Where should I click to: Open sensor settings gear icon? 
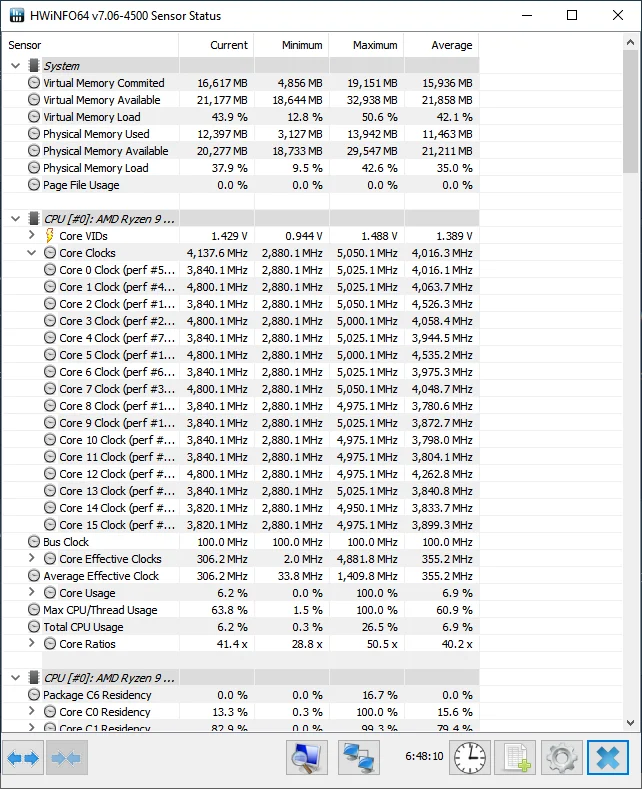(x=561, y=757)
